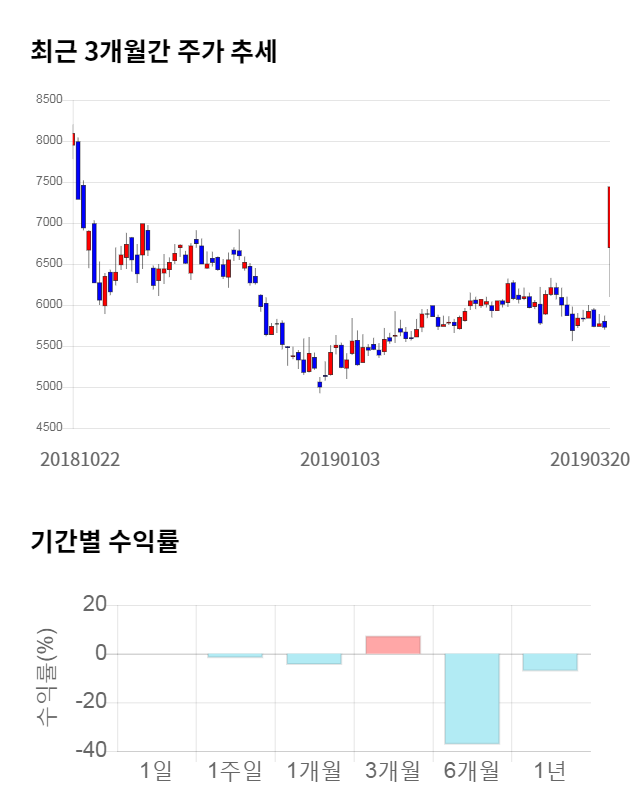
Task: Click the 1년 x-axis label
Action: pos(550,771)
